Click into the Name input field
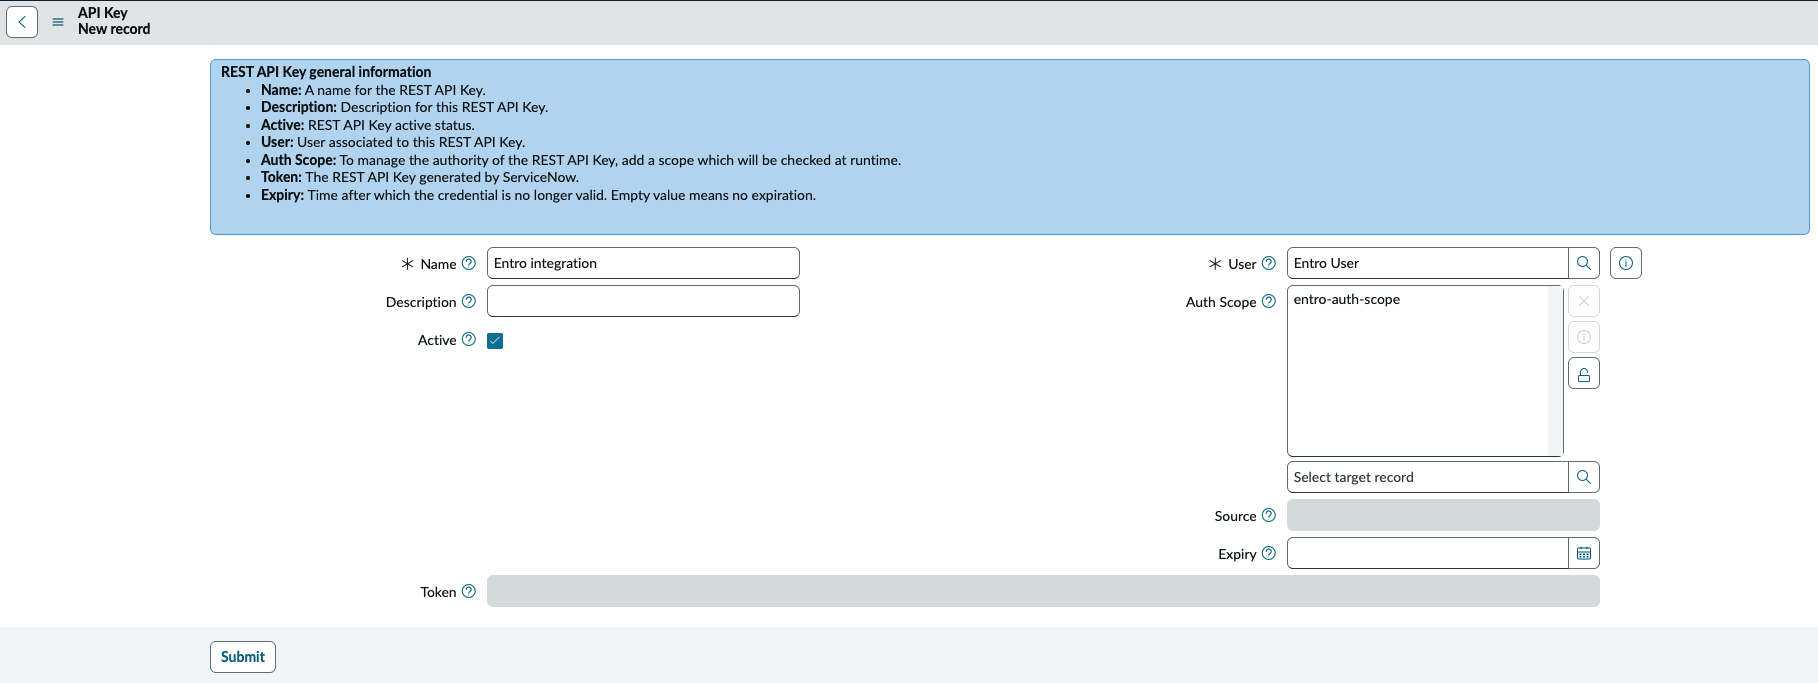The width and height of the screenshot is (1818, 683). (x=643, y=263)
